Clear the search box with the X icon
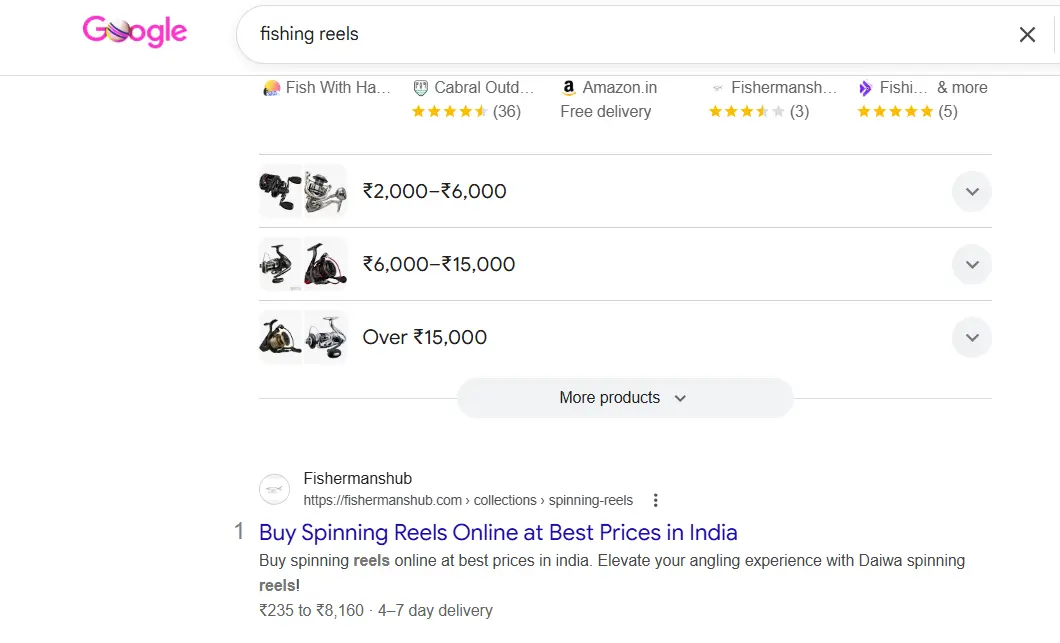 (x=1027, y=35)
